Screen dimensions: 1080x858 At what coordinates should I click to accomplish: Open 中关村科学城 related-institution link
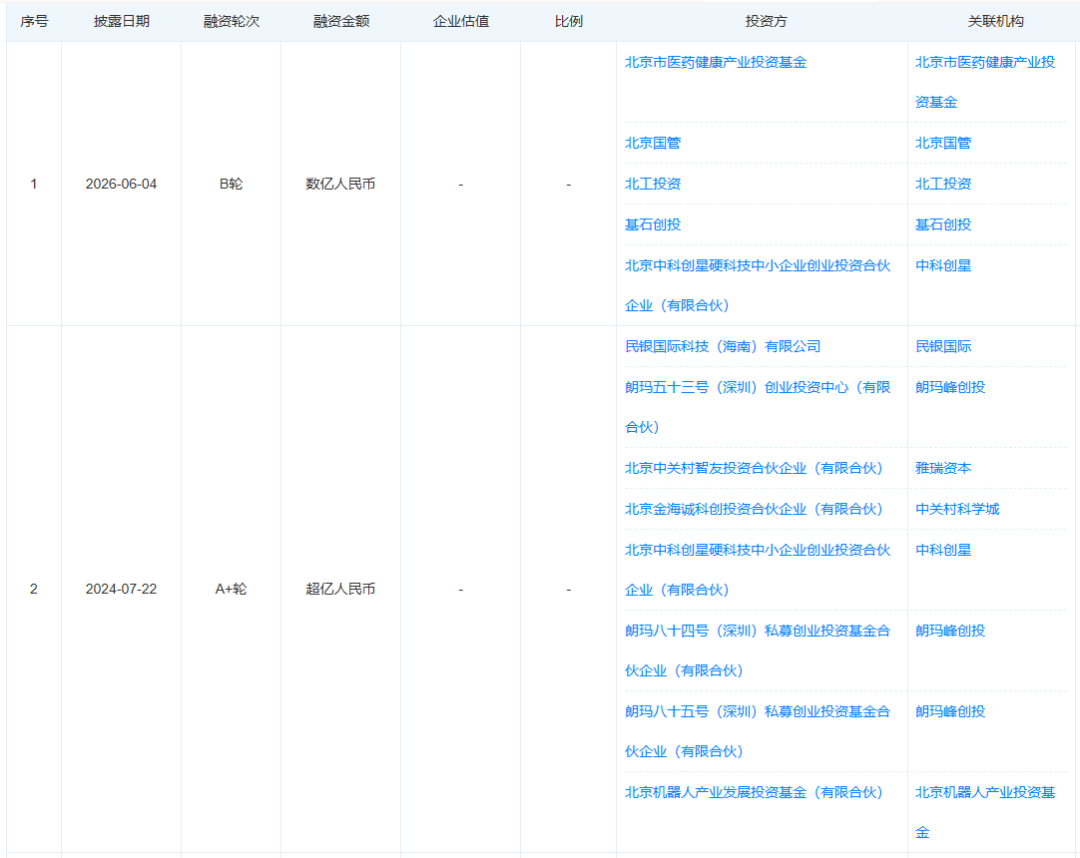tap(957, 509)
